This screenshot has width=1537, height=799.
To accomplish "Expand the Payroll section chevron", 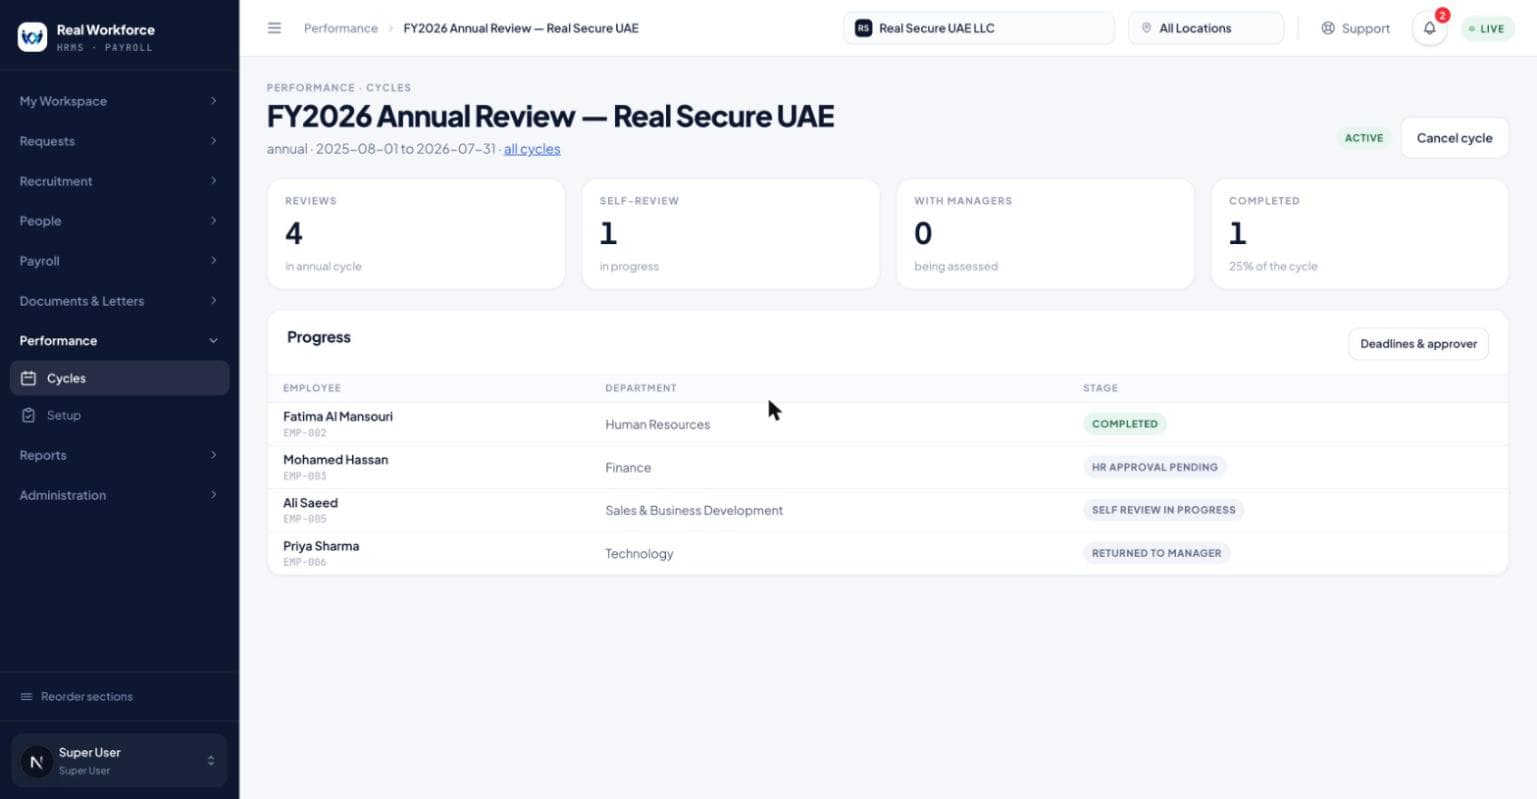I will pyautogui.click(x=213, y=261).
